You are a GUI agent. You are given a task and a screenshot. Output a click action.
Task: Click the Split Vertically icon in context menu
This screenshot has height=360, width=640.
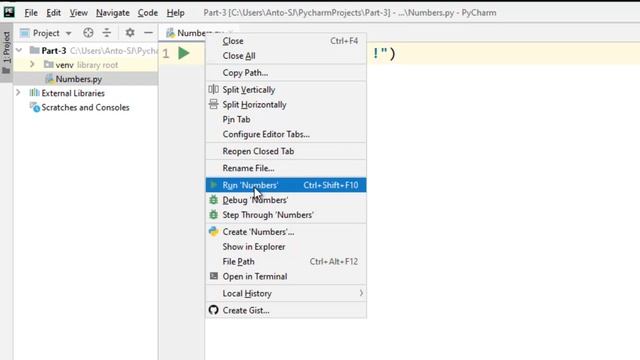point(213,89)
